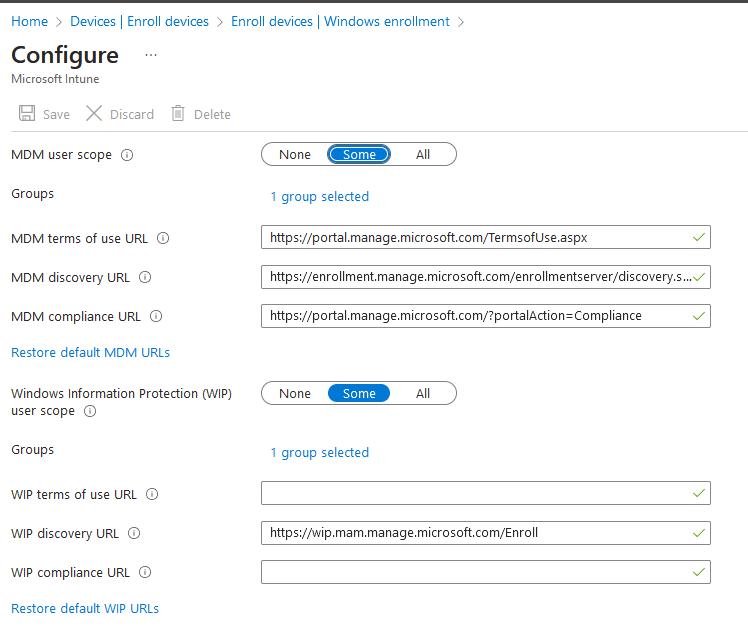Click the Discard X icon
748x633 pixels.
point(94,114)
